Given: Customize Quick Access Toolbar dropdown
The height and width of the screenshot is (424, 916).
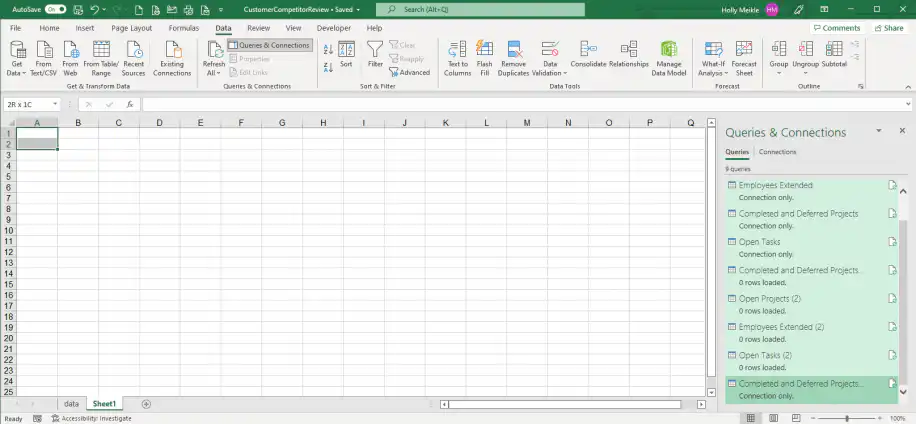Looking at the screenshot, I should (x=221, y=10).
